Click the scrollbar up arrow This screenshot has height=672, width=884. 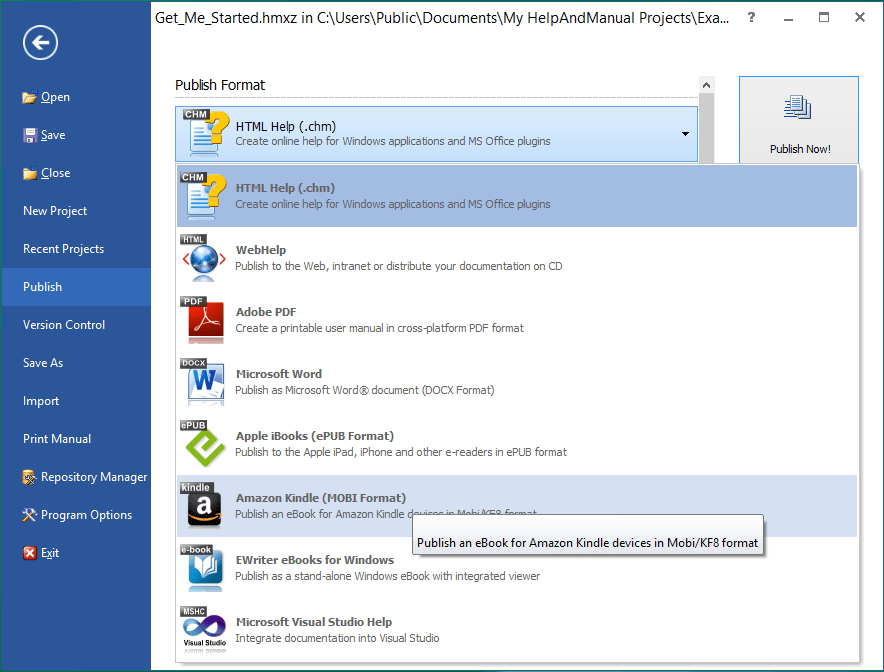click(x=707, y=85)
